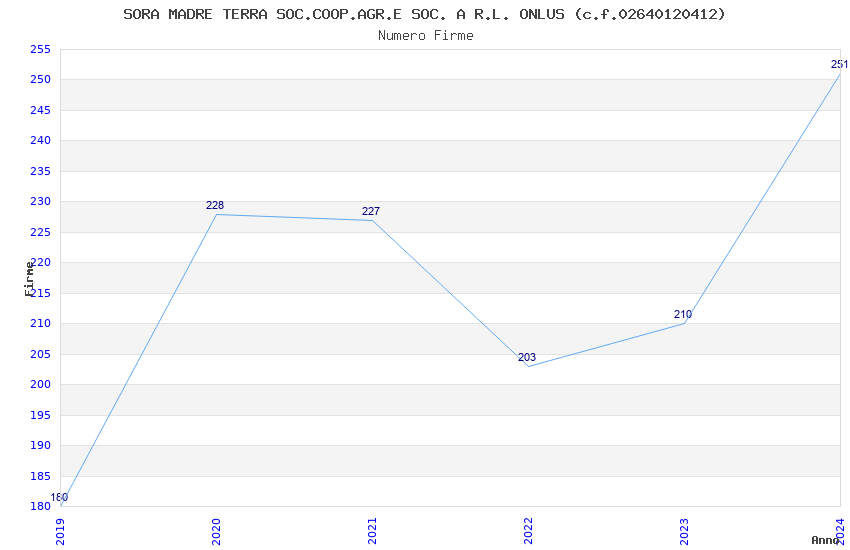Click the subtitle Numero Firme
This screenshot has height=550, width=850.
(x=426, y=35)
